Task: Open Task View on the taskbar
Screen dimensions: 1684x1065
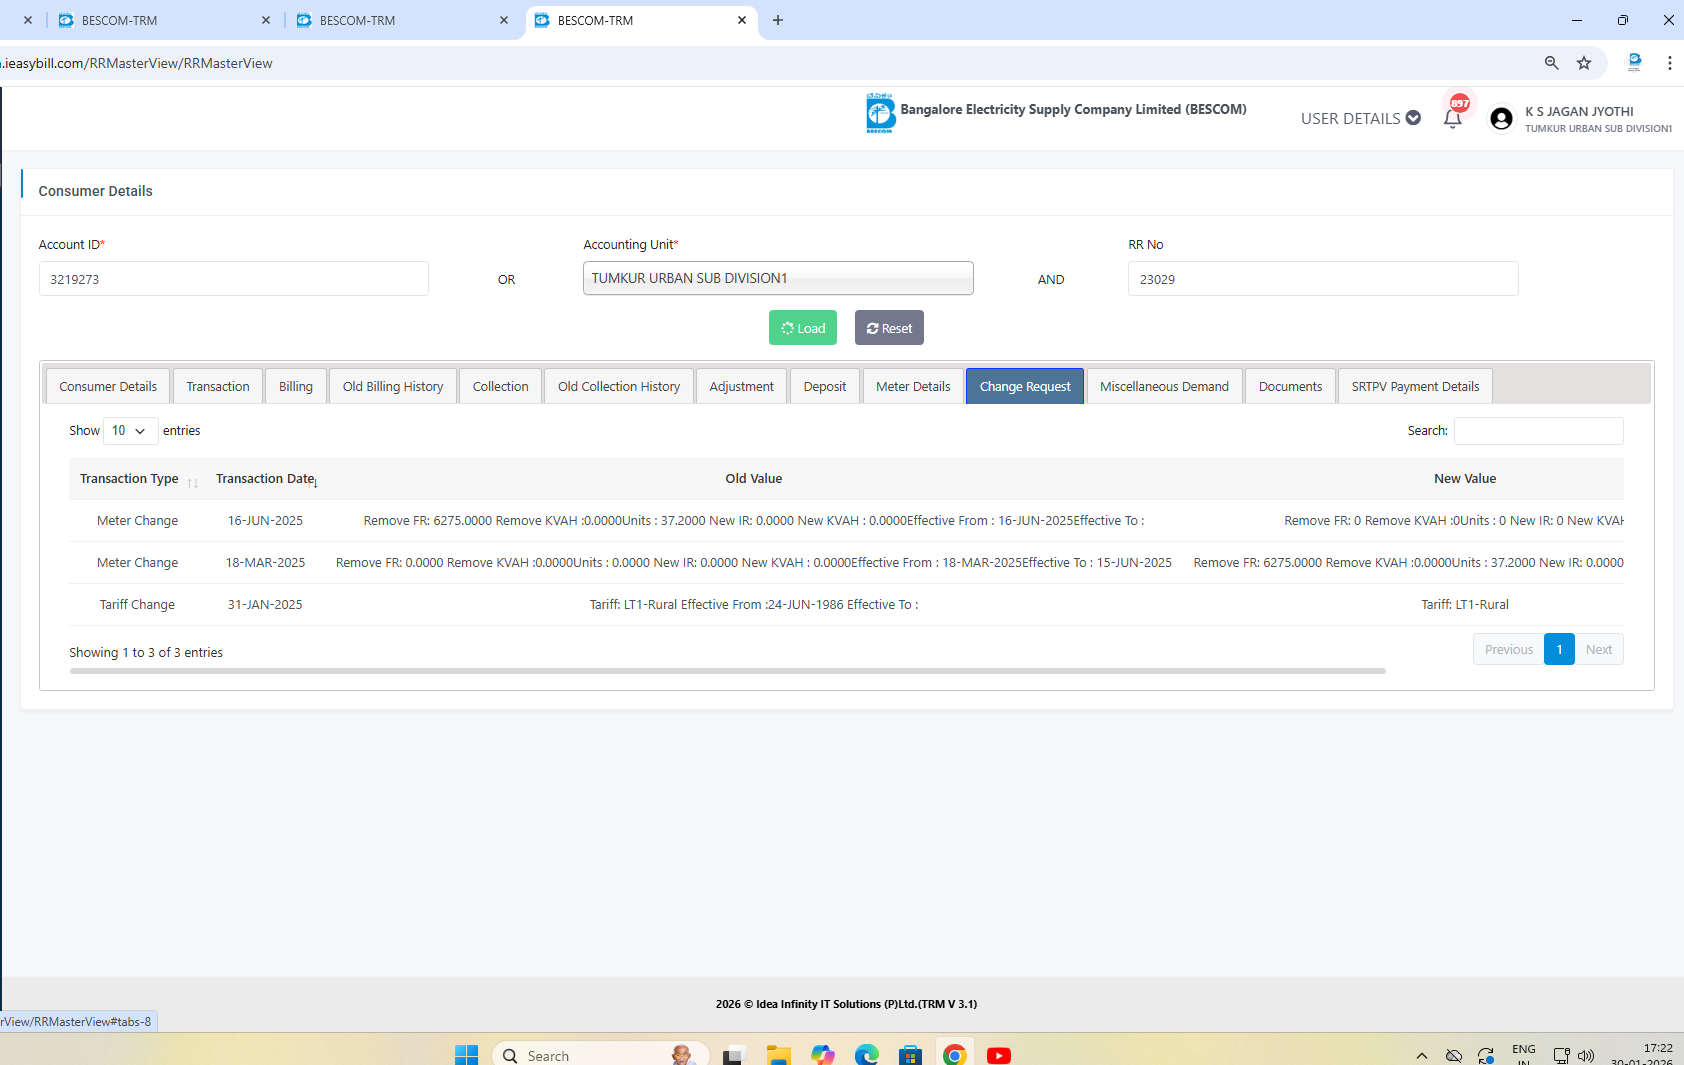Action: tap(734, 1055)
